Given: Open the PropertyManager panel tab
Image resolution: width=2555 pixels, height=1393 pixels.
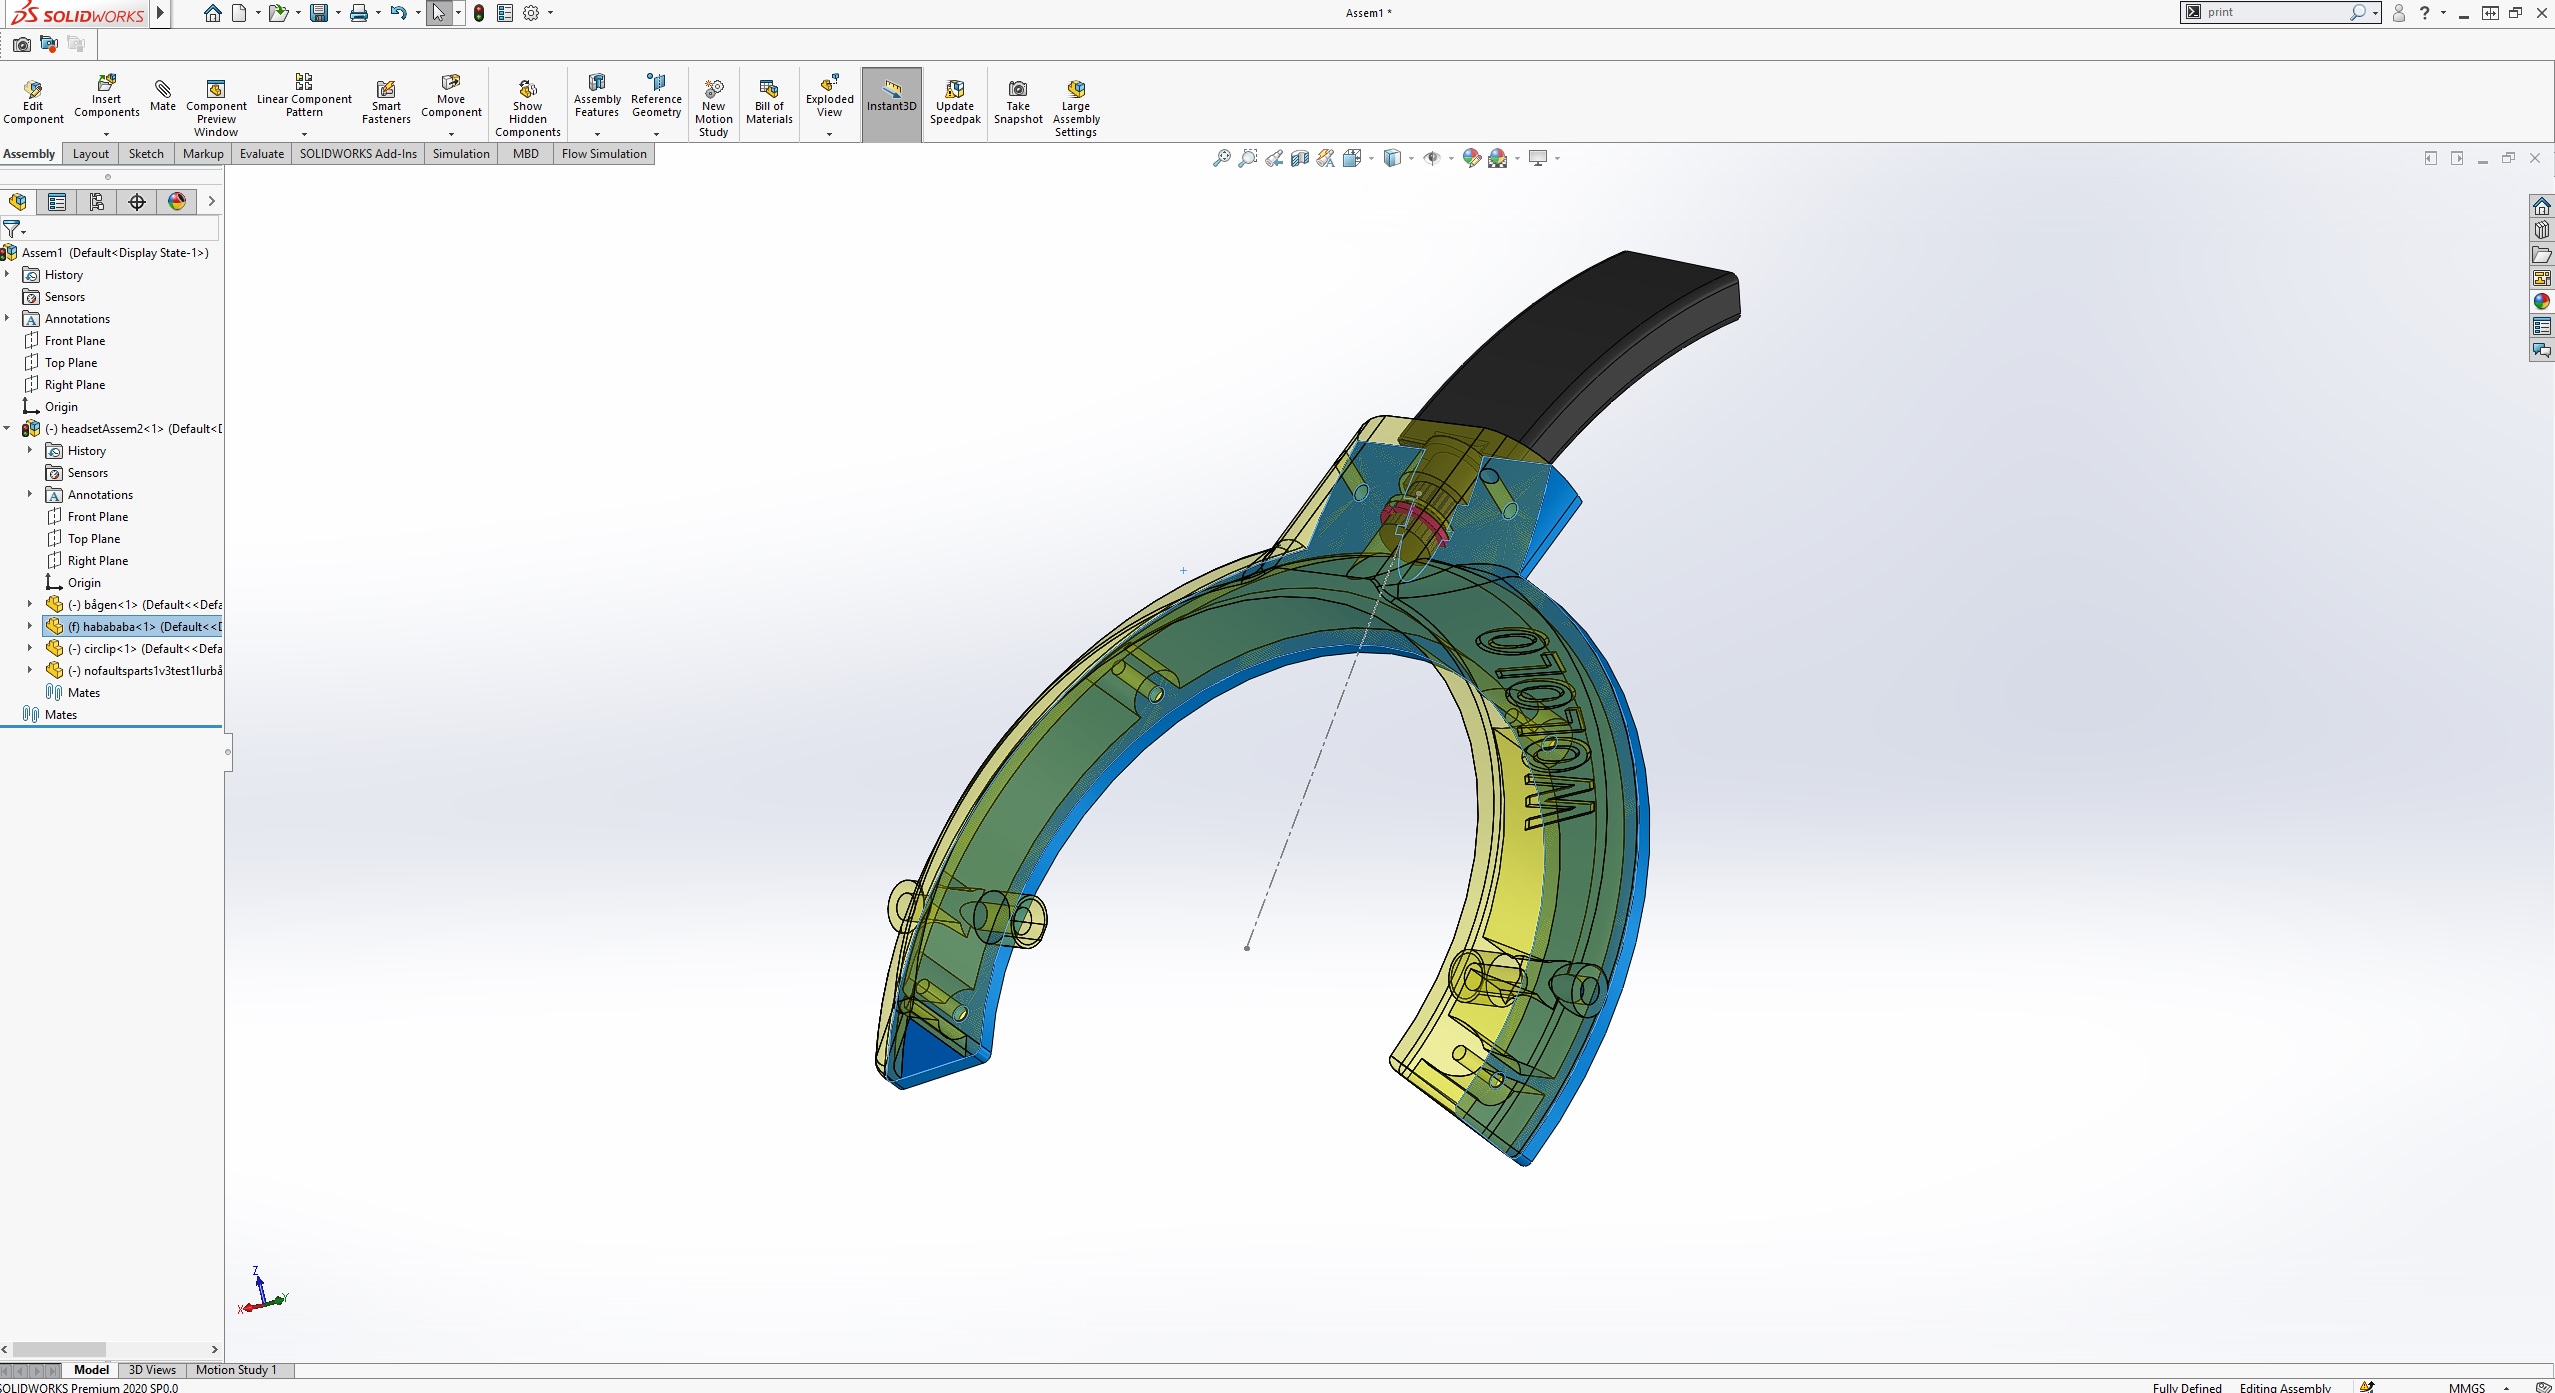Looking at the screenshot, I should point(57,202).
